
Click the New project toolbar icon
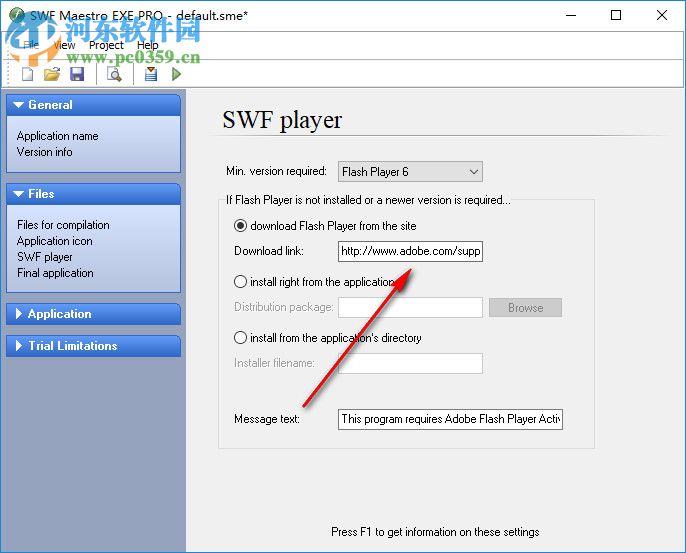tap(28, 74)
